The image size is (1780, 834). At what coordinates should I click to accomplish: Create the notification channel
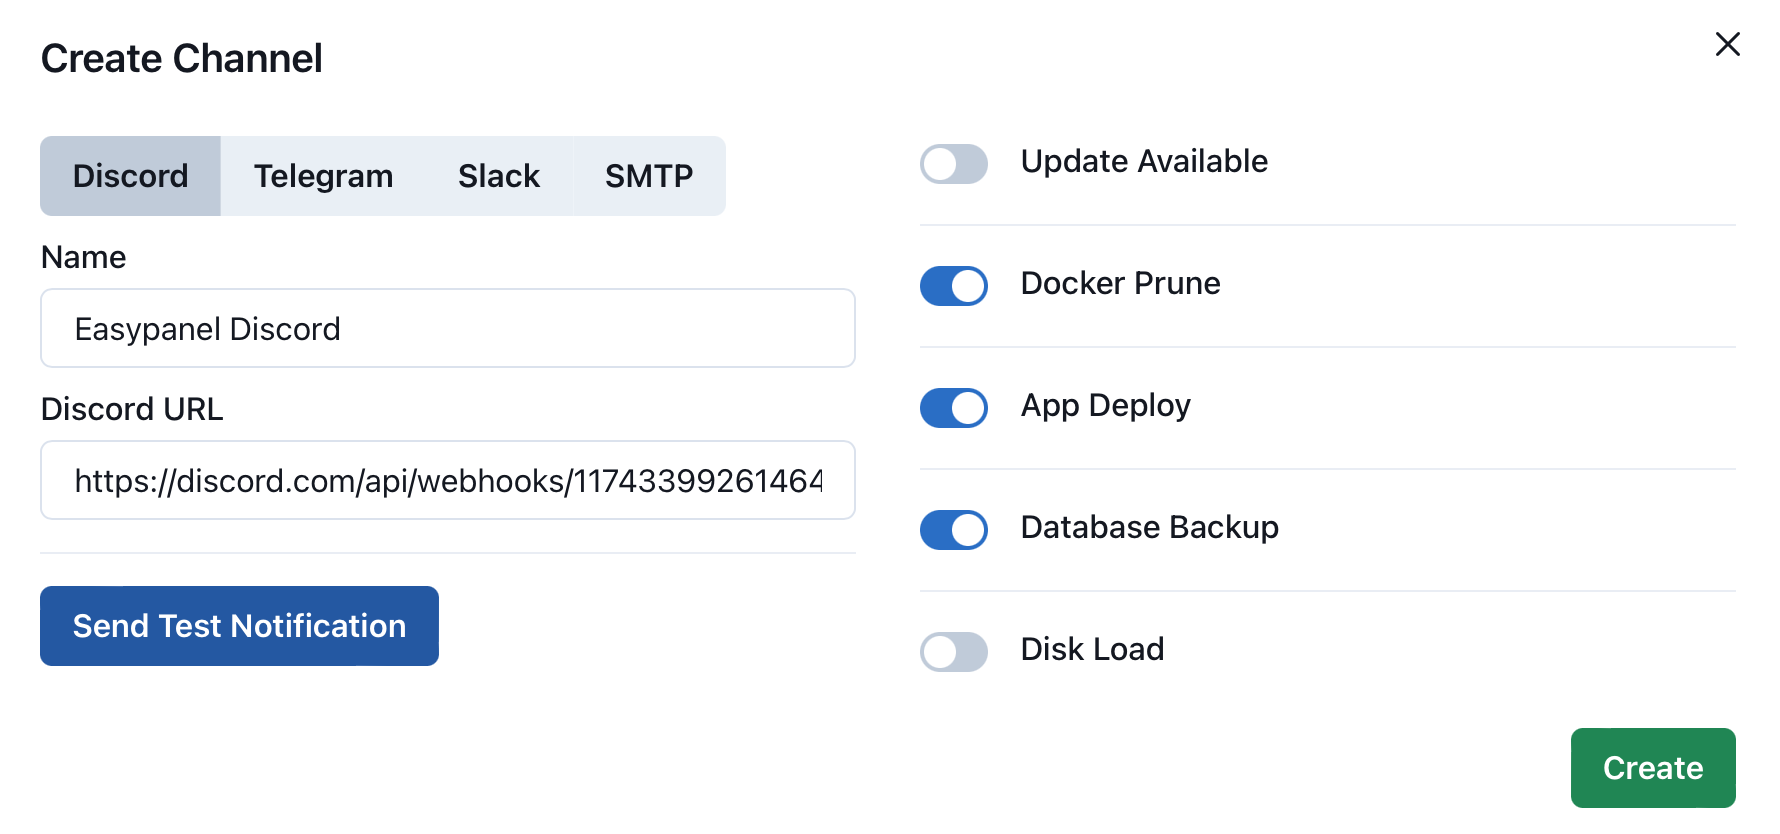[1653, 768]
